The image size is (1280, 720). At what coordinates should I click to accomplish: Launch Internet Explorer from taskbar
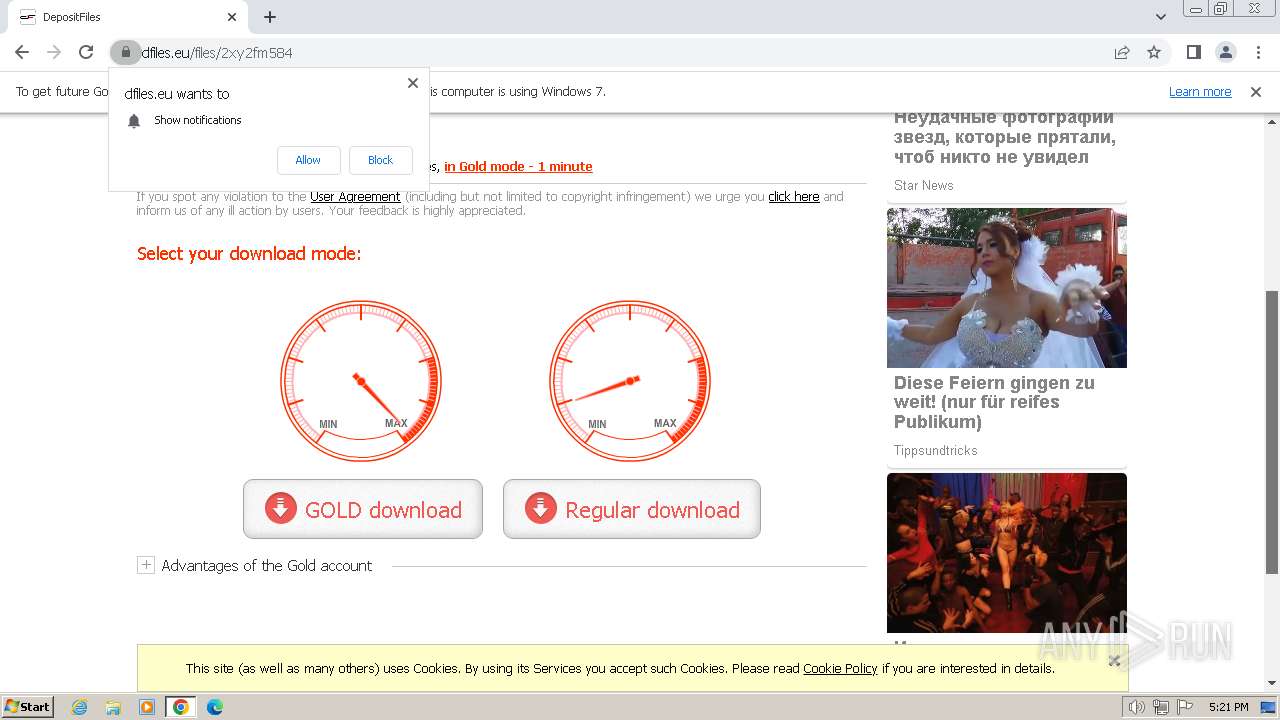[x=79, y=707]
